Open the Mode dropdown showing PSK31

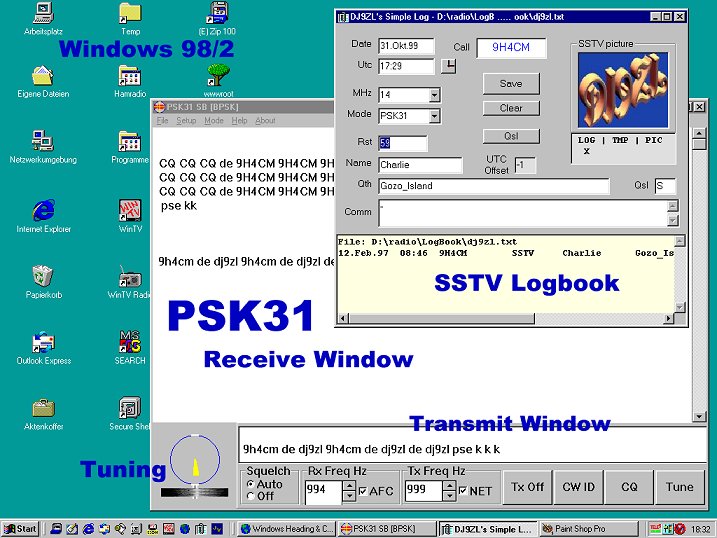(434, 116)
